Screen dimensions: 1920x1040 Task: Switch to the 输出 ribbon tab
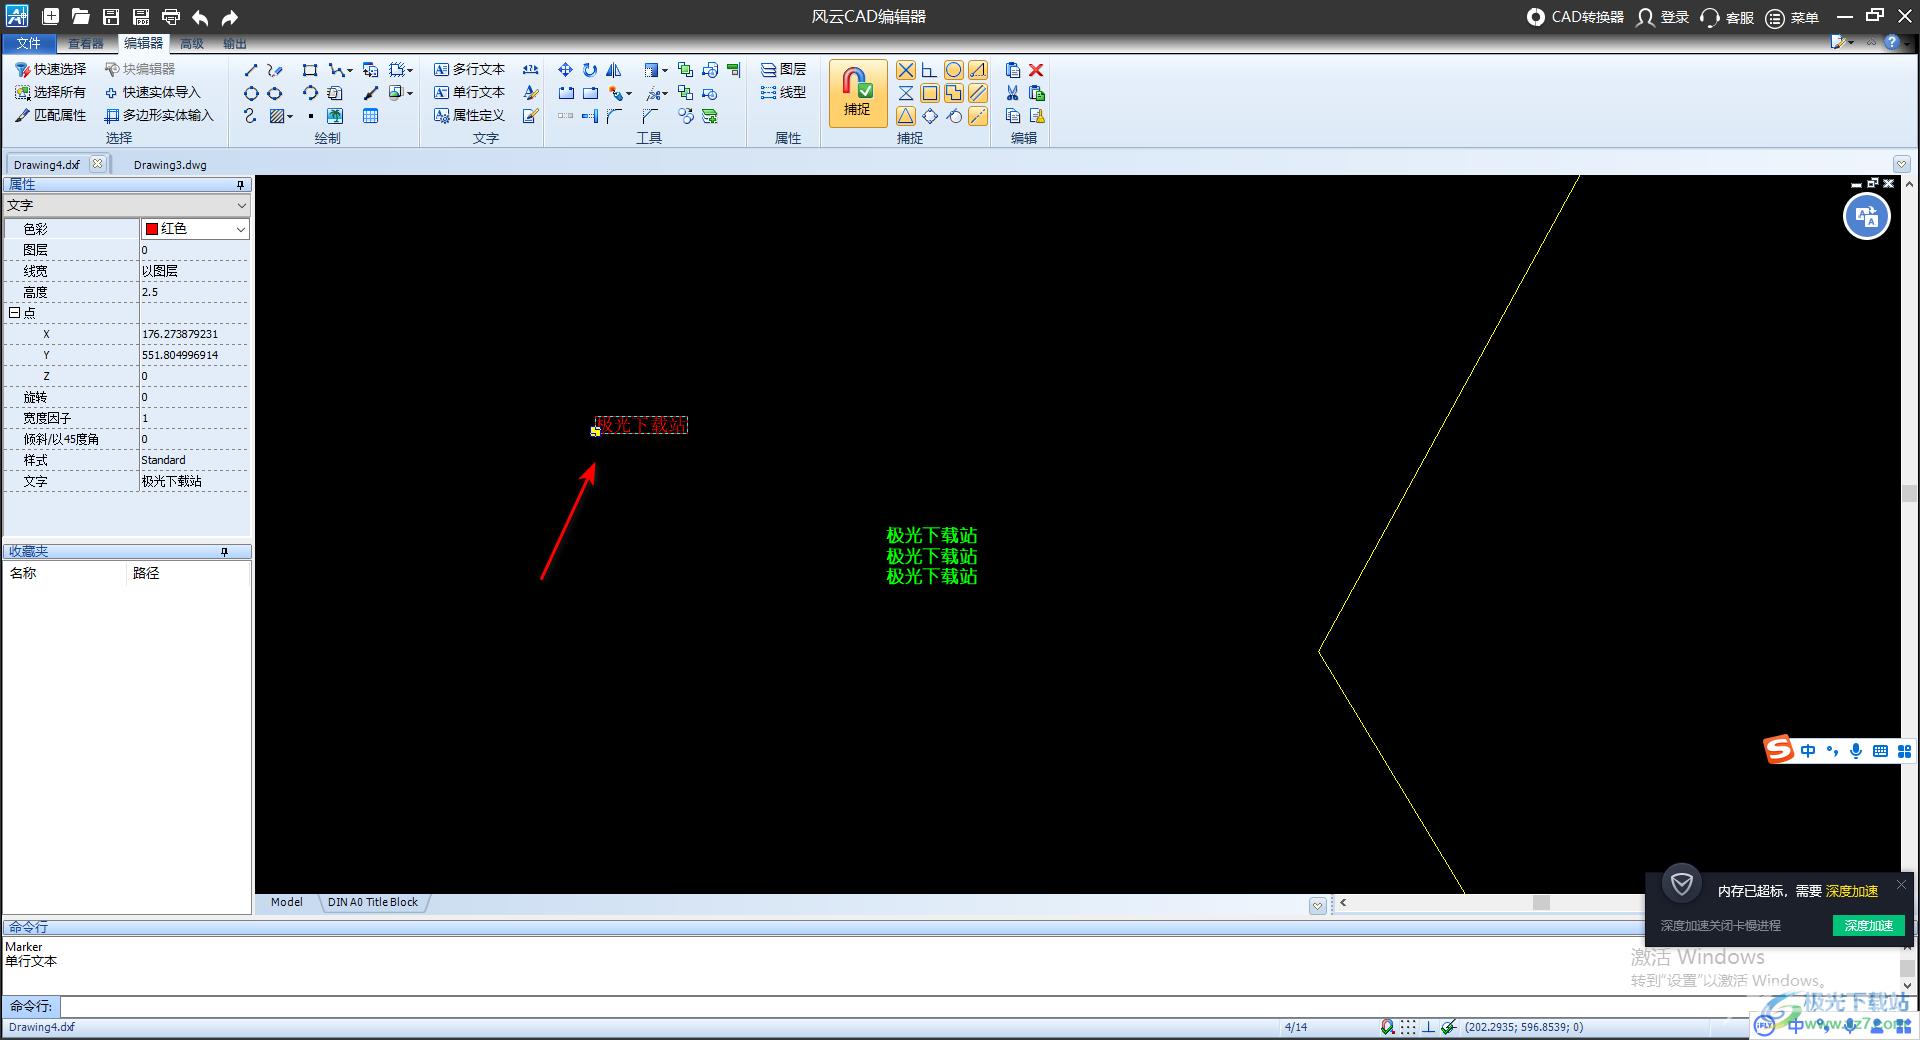235,43
